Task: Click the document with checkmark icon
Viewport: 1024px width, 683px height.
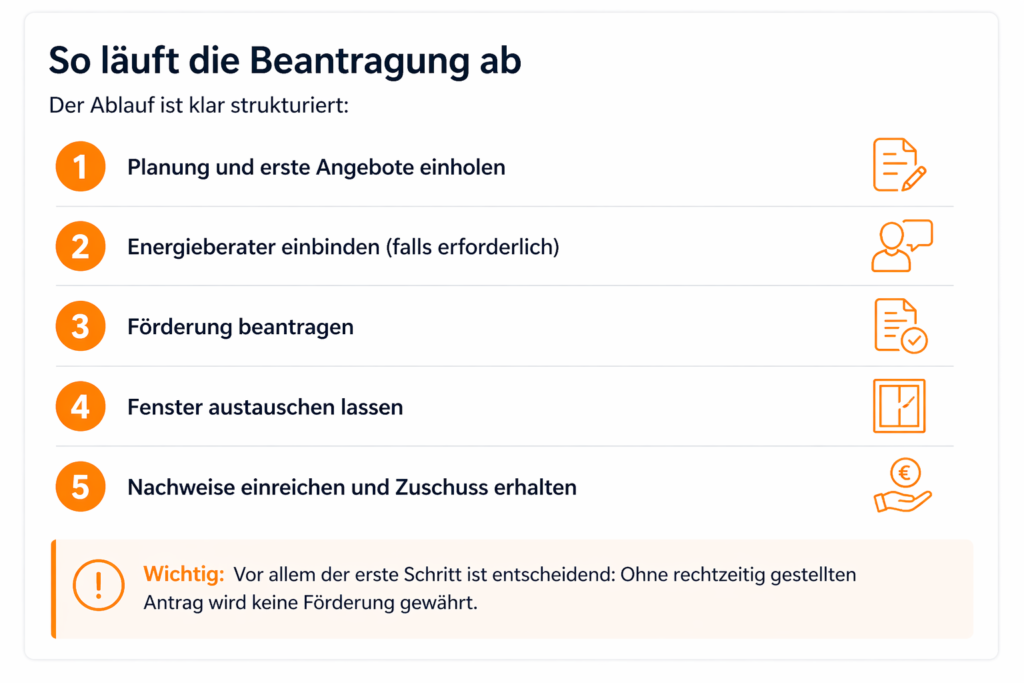Action: coord(900,326)
